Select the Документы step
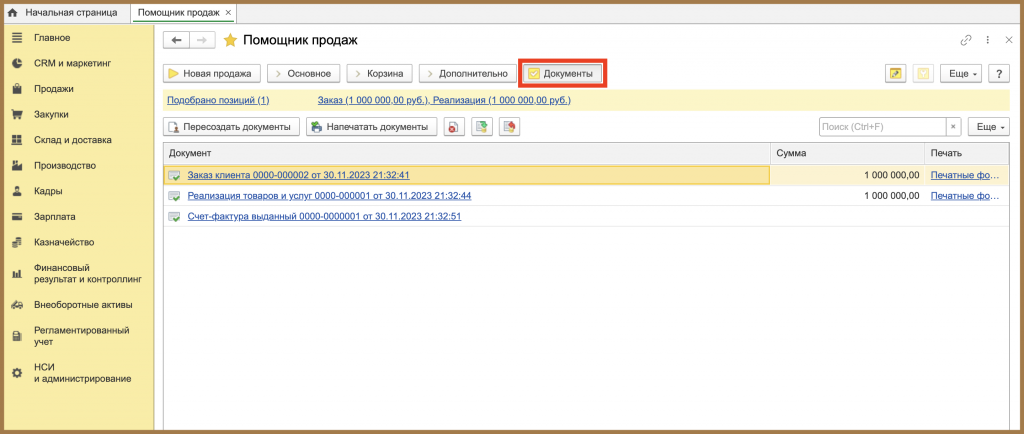This screenshot has width=1024, height=434. (562, 74)
